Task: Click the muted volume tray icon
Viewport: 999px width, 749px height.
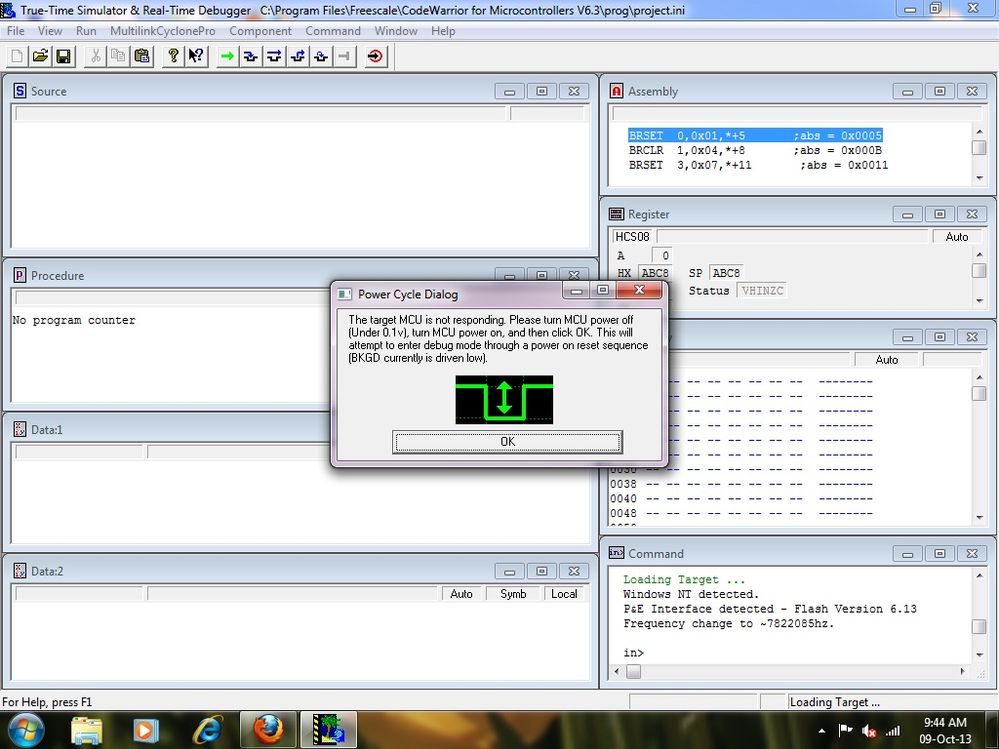Action: tap(869, 731)
